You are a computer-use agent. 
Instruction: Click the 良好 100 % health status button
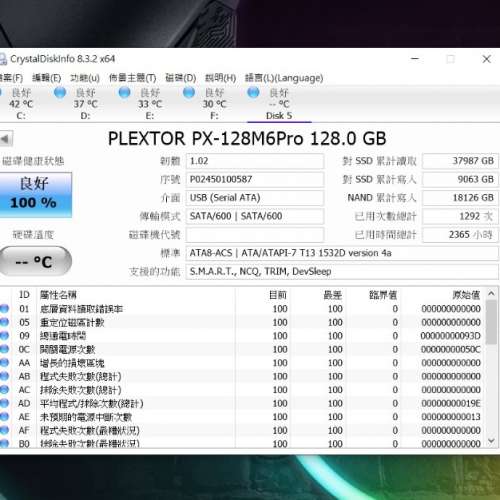[x=35, y=195]
